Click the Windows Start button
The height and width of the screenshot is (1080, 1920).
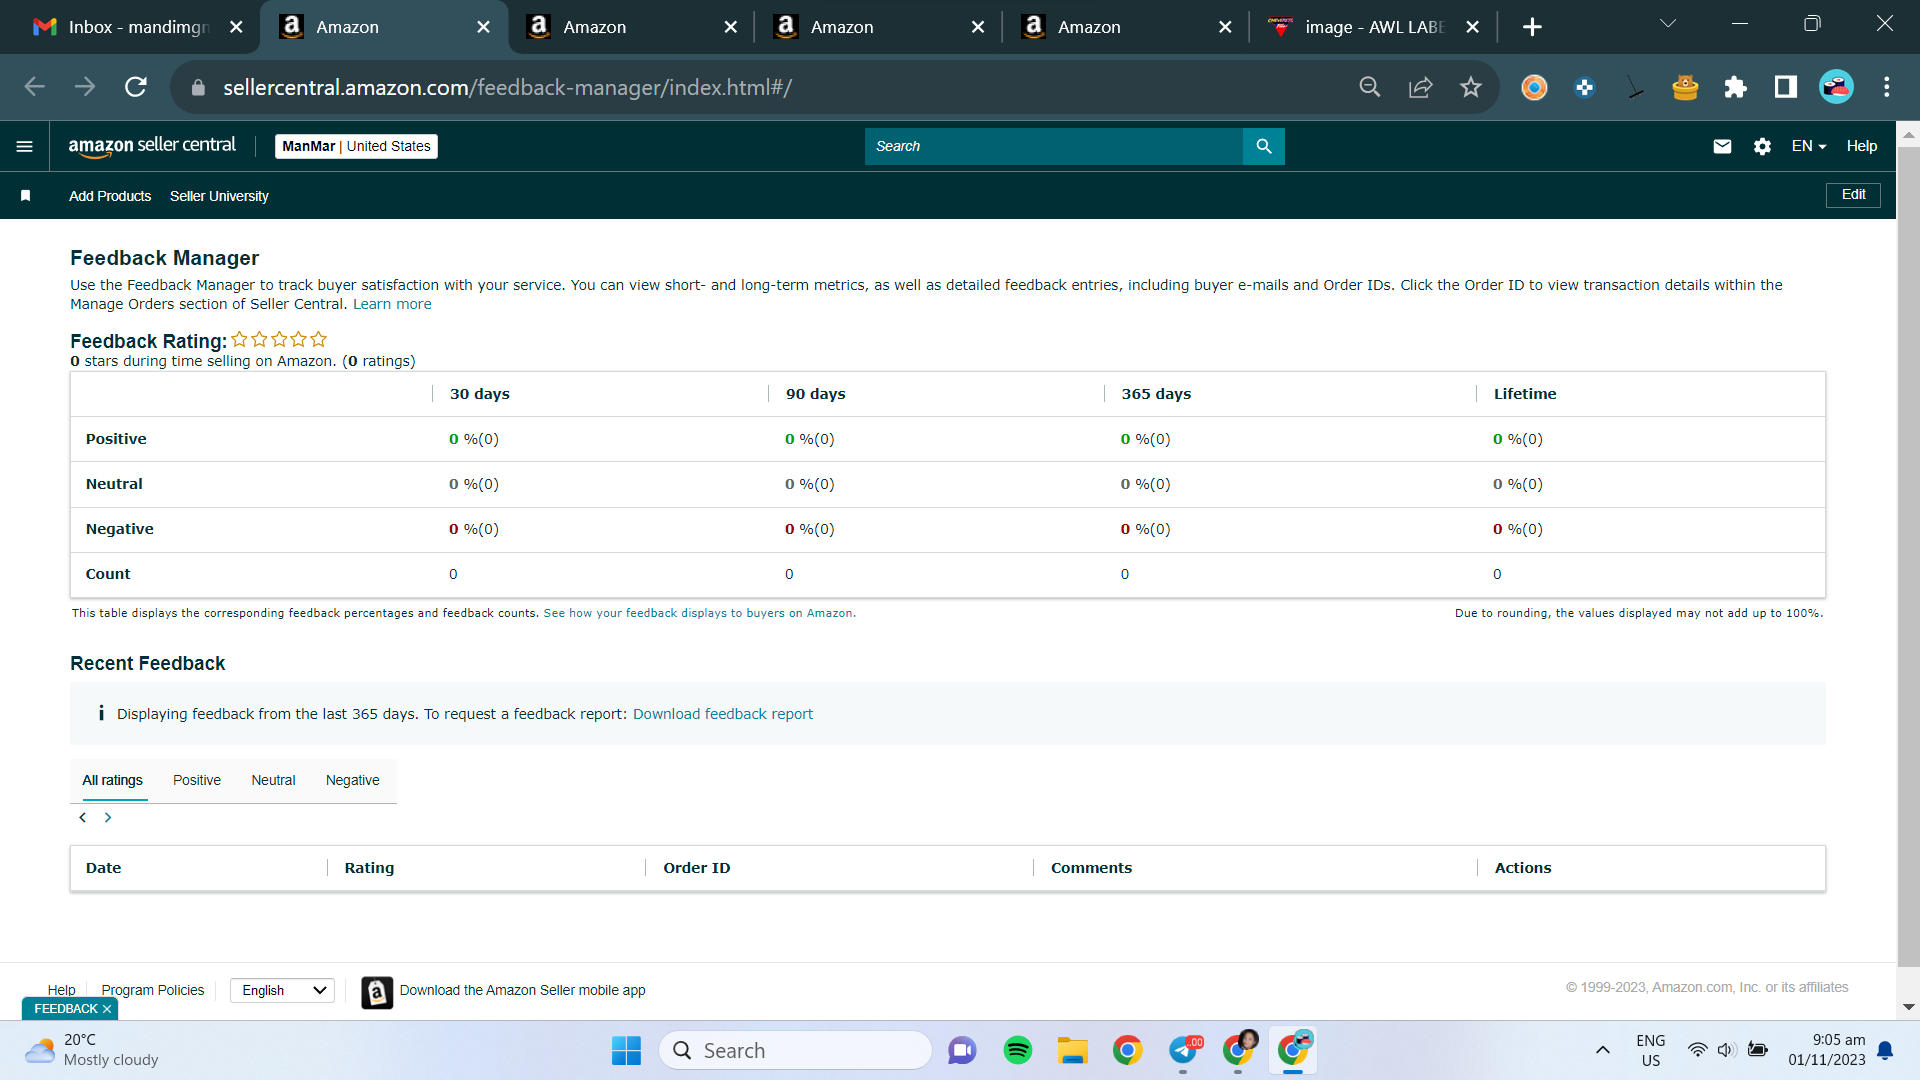click(626, 1050)
